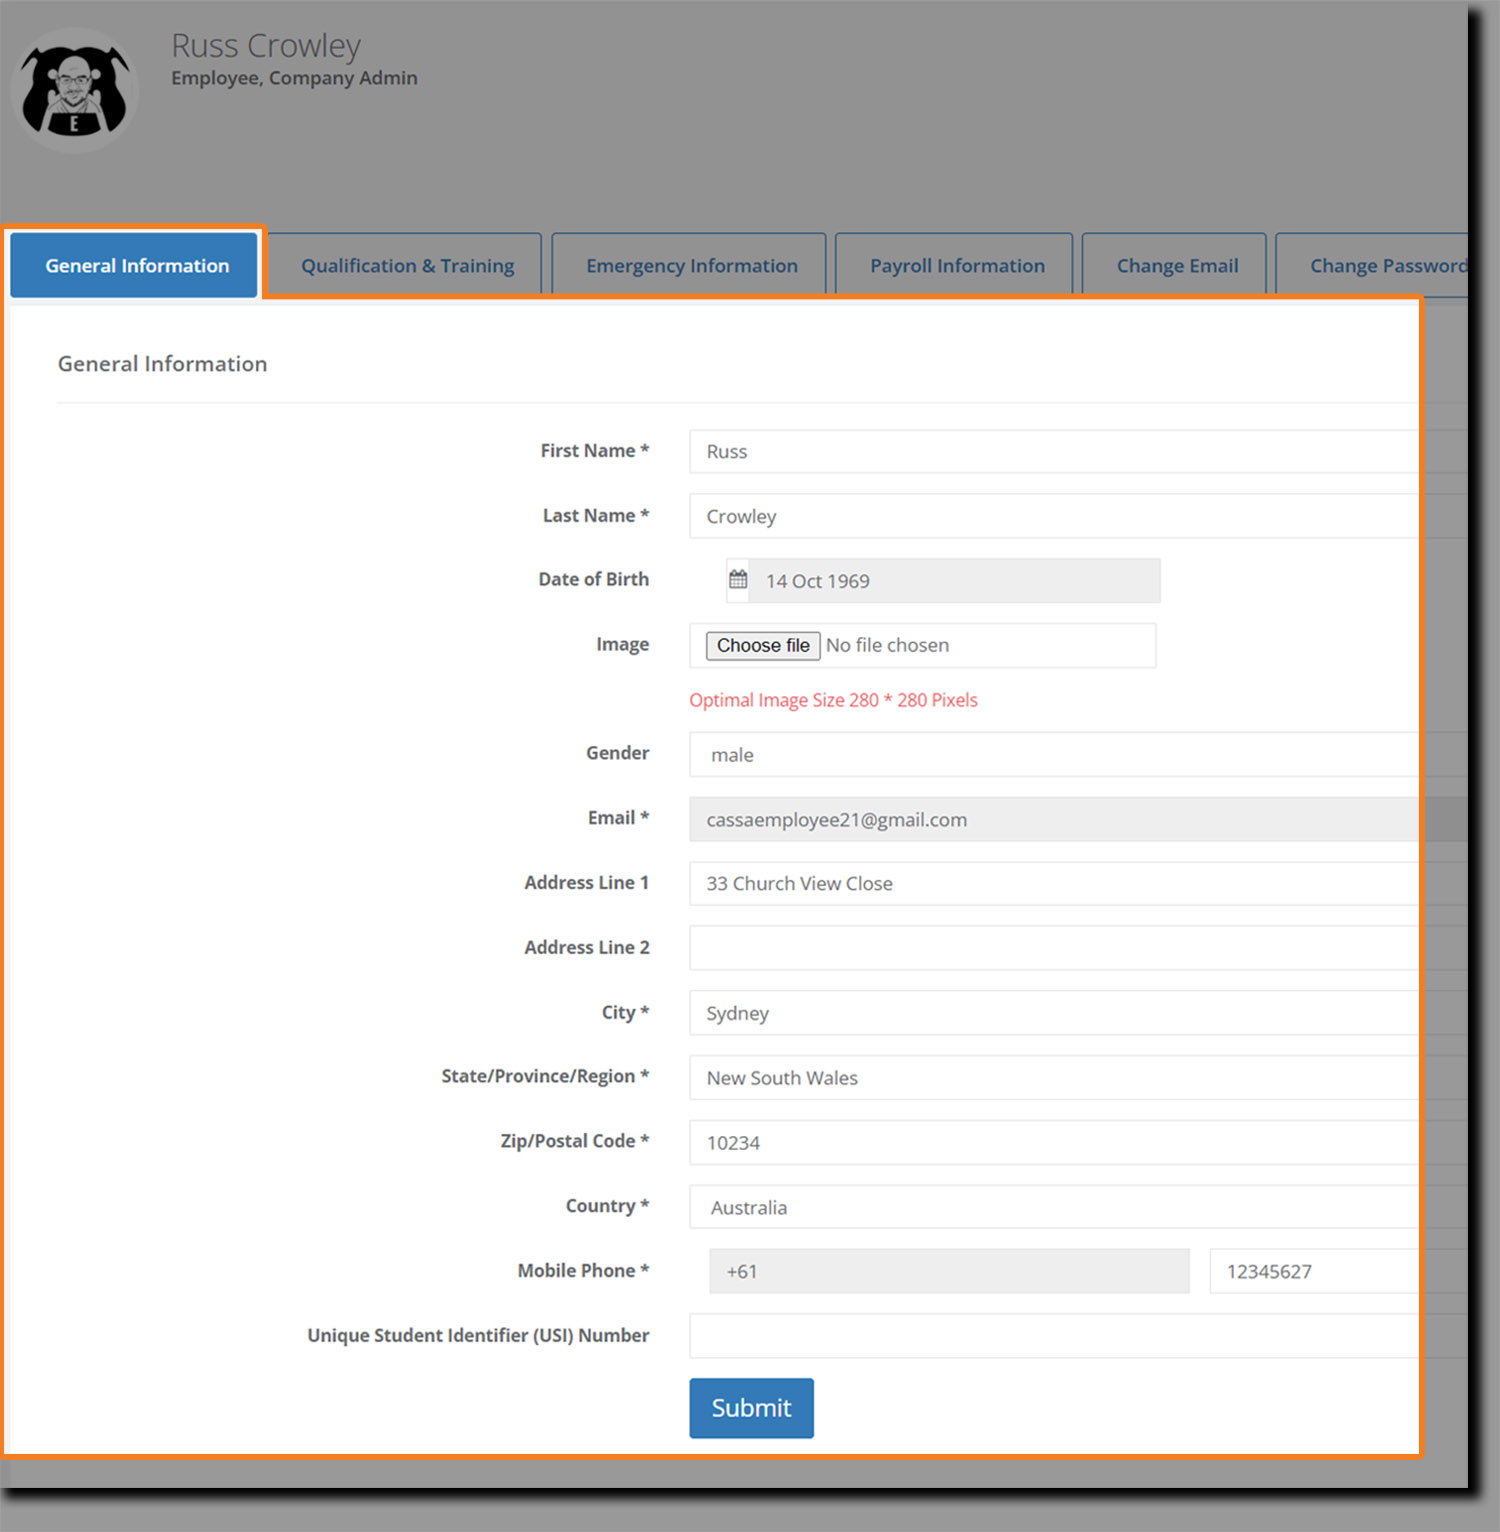Screen dimensions: 1500x1532
Task: Click the Submit button
Action: point(751,1408)
